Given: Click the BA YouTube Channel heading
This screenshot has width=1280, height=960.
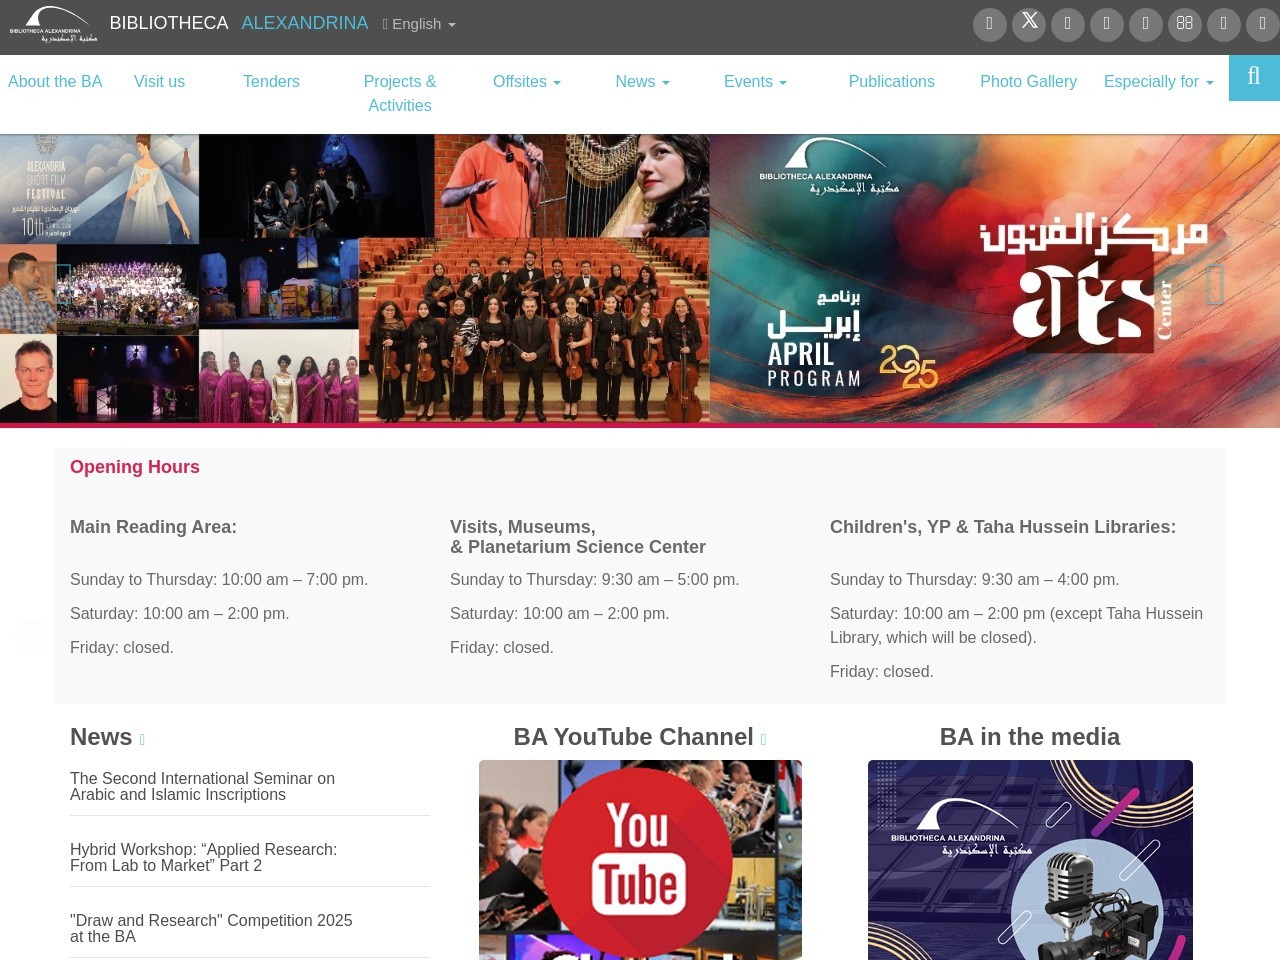Looking at the screenshot, I should coord(633,737).
